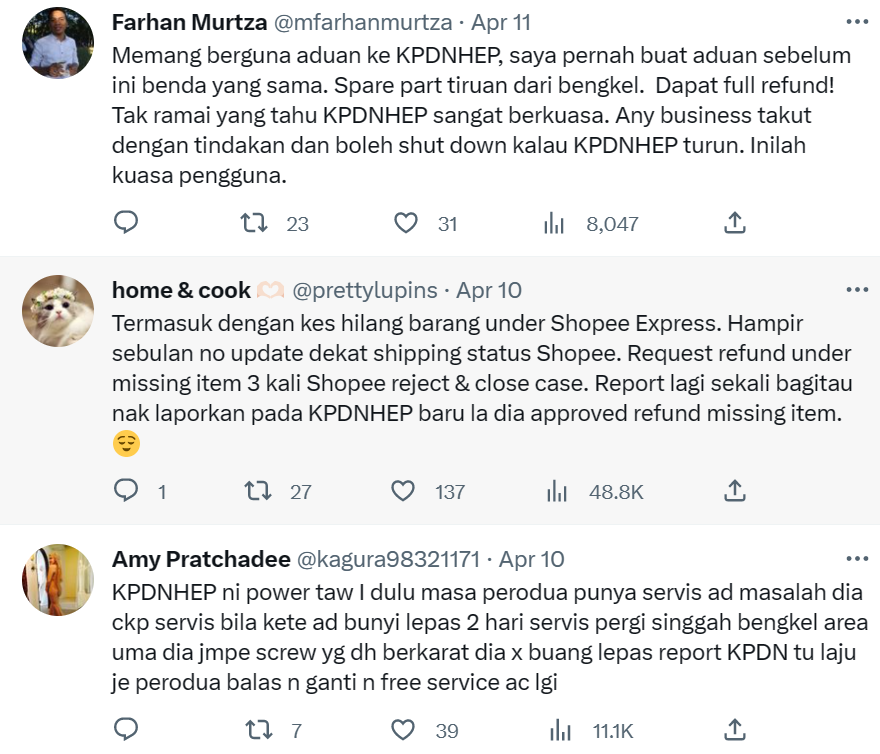Open more options on home & cook's tweet
This screenshot has height=754, width=880.
pyautogui.click(x=857, y=290)
